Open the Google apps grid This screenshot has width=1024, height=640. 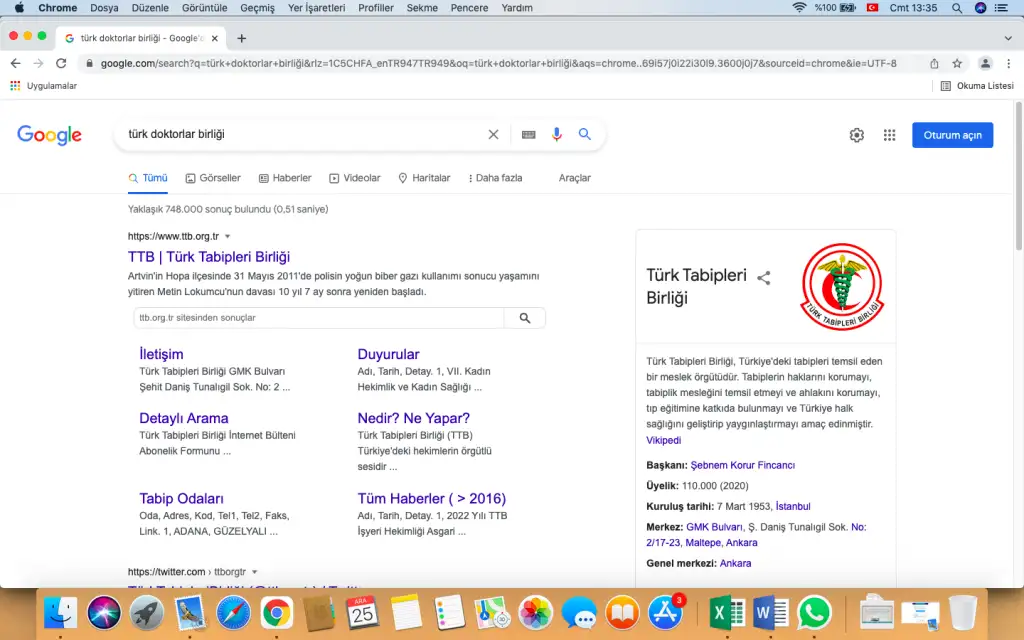889,136
